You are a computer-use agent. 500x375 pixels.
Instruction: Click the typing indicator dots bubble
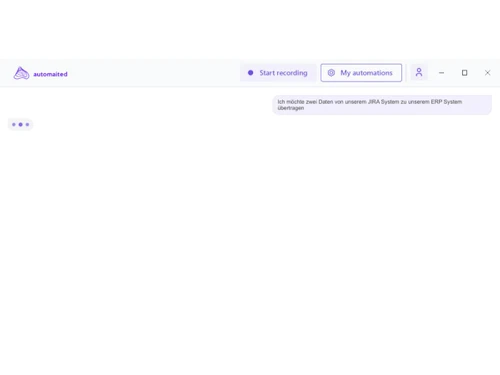pos(20,125)
